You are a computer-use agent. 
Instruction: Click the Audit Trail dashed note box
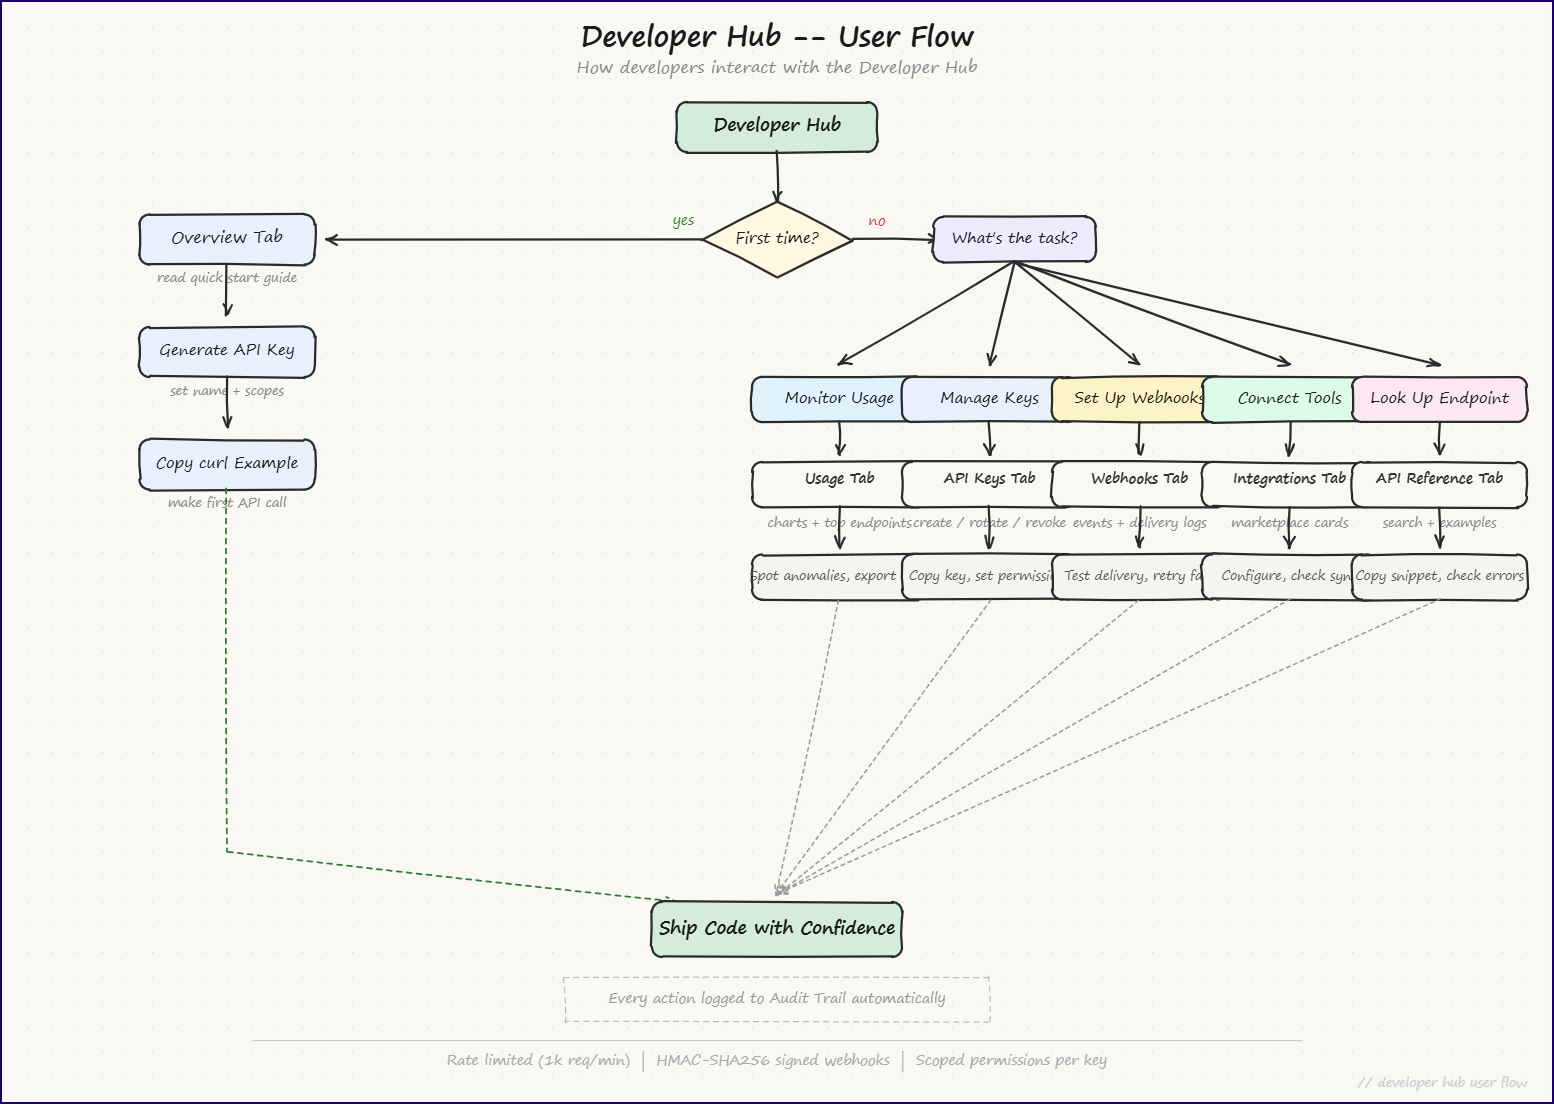pyautogui.click(x=777, y=999)
